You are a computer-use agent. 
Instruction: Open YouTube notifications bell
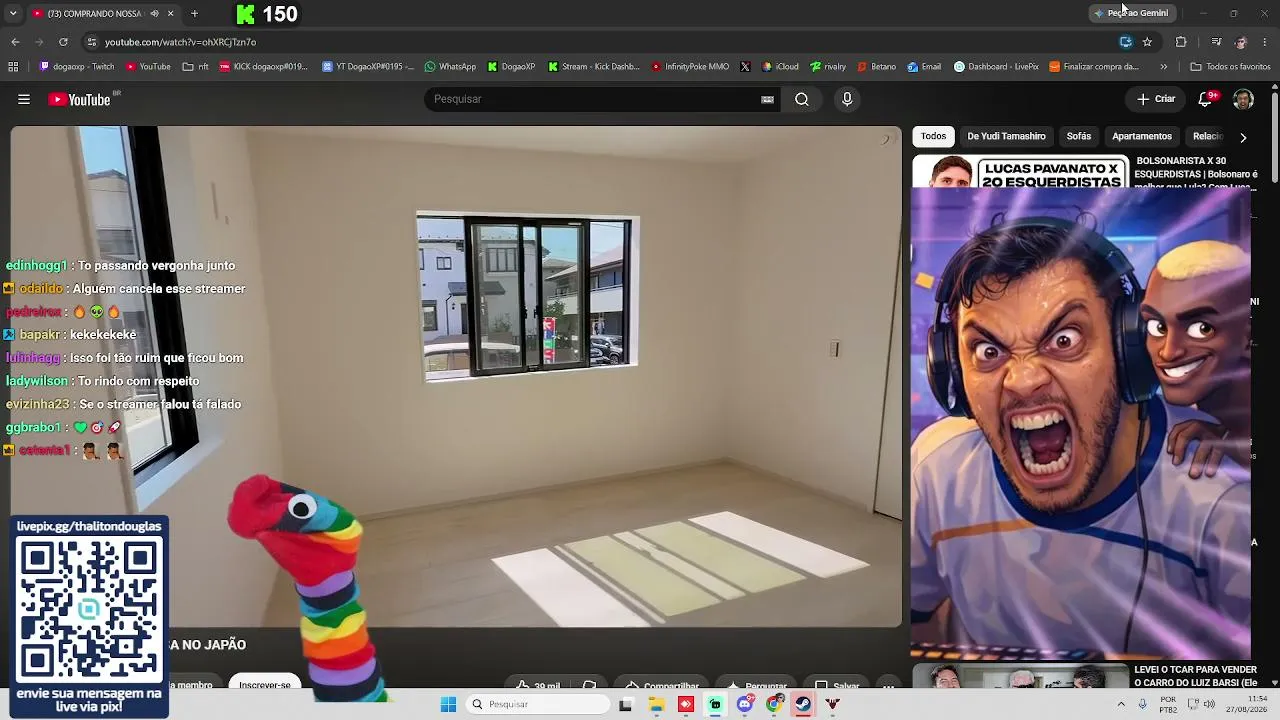click(1206, 99)
